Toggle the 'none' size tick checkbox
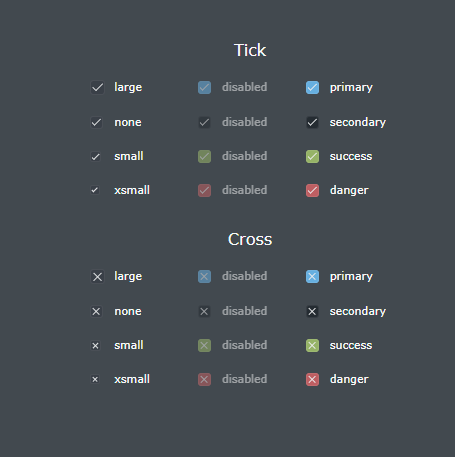Viewport: 455px width, 457px height. [97, 122]
